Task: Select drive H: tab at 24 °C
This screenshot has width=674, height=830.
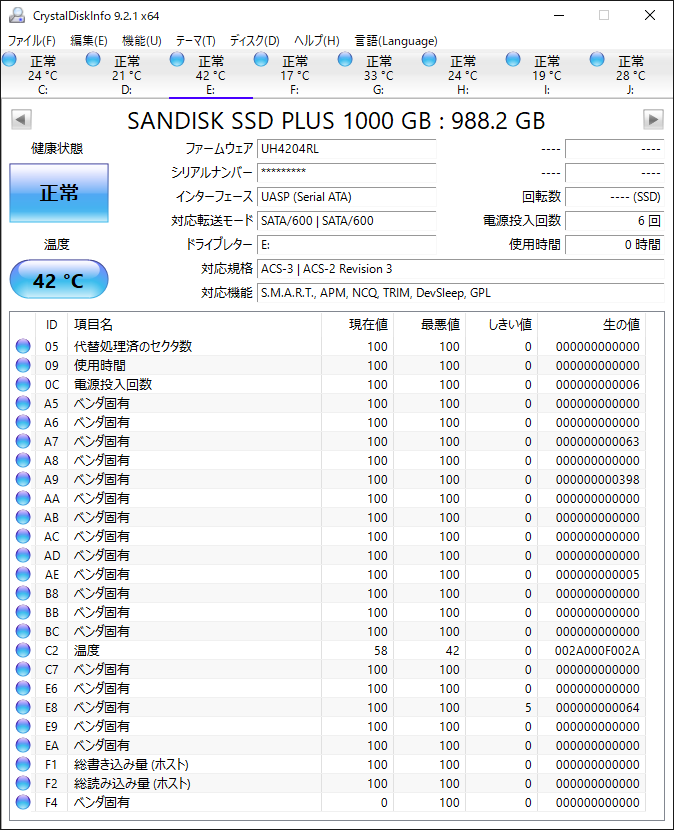Action: coord(463,75)
